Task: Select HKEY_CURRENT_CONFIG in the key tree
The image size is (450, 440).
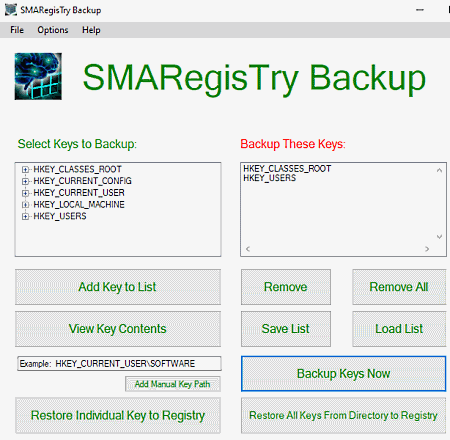Action: pos(82,181)
